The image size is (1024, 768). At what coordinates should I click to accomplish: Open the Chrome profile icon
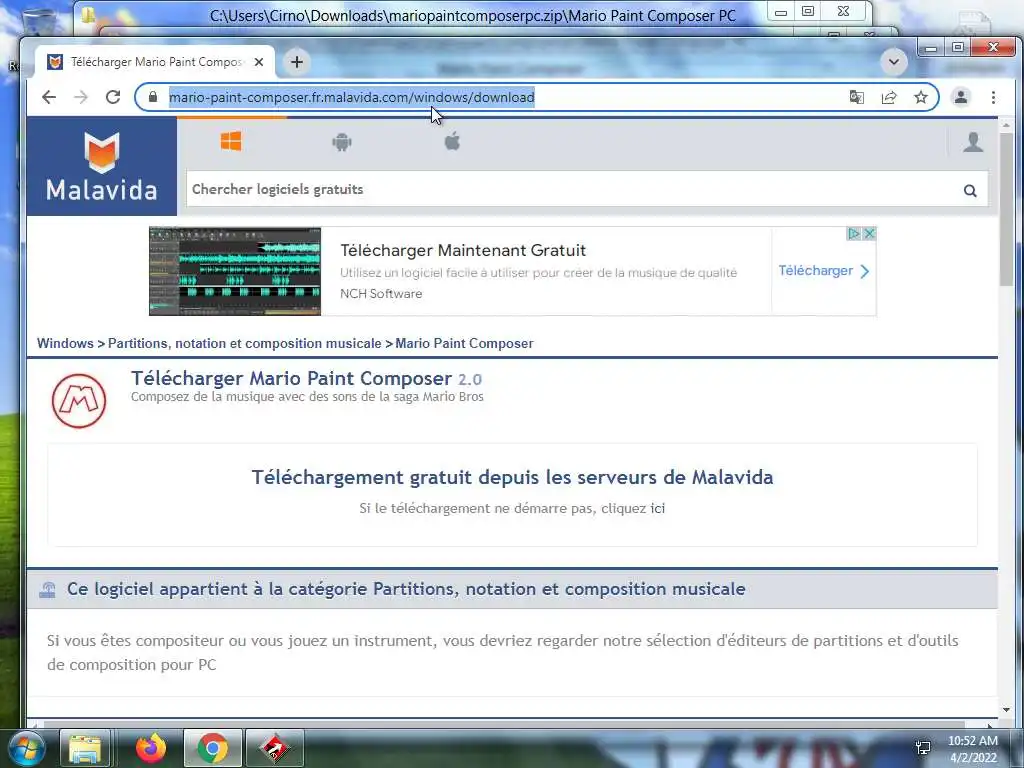point(961,97)
